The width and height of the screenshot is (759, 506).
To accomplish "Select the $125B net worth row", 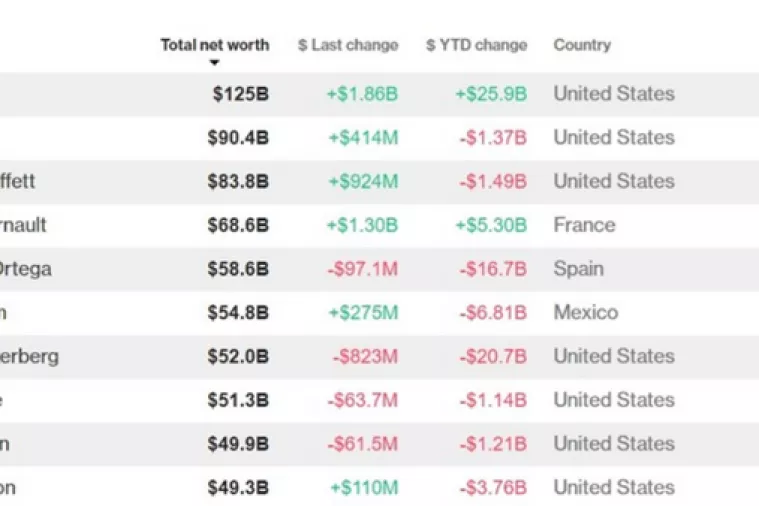I will pos(240,94).
